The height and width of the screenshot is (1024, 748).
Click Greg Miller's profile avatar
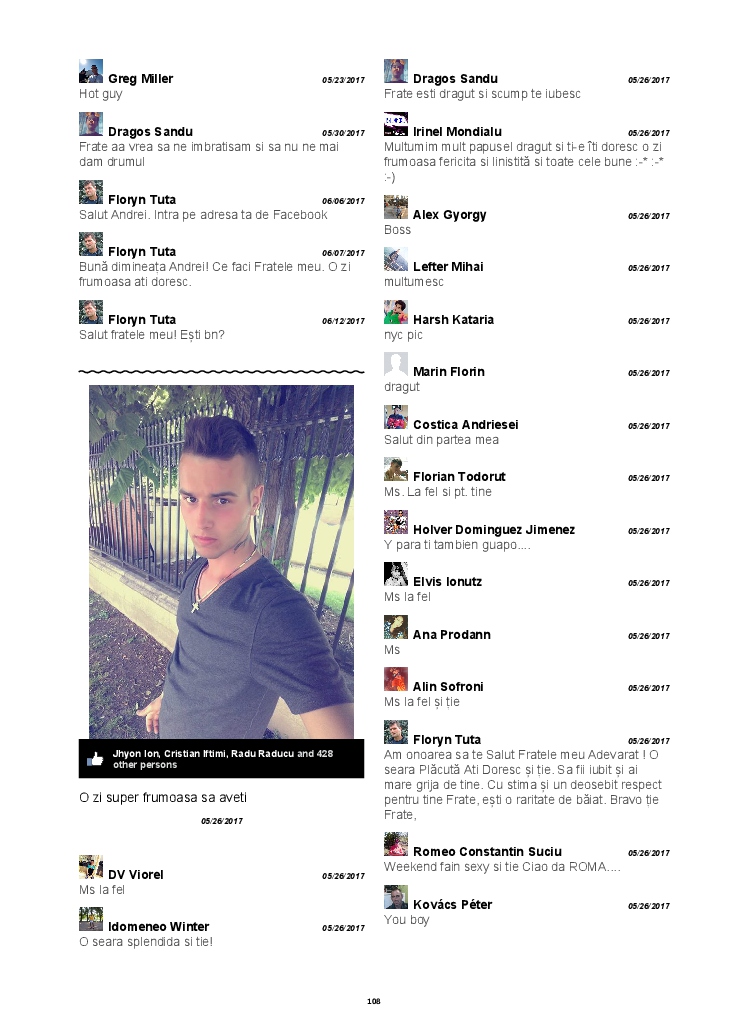[91, 71]
